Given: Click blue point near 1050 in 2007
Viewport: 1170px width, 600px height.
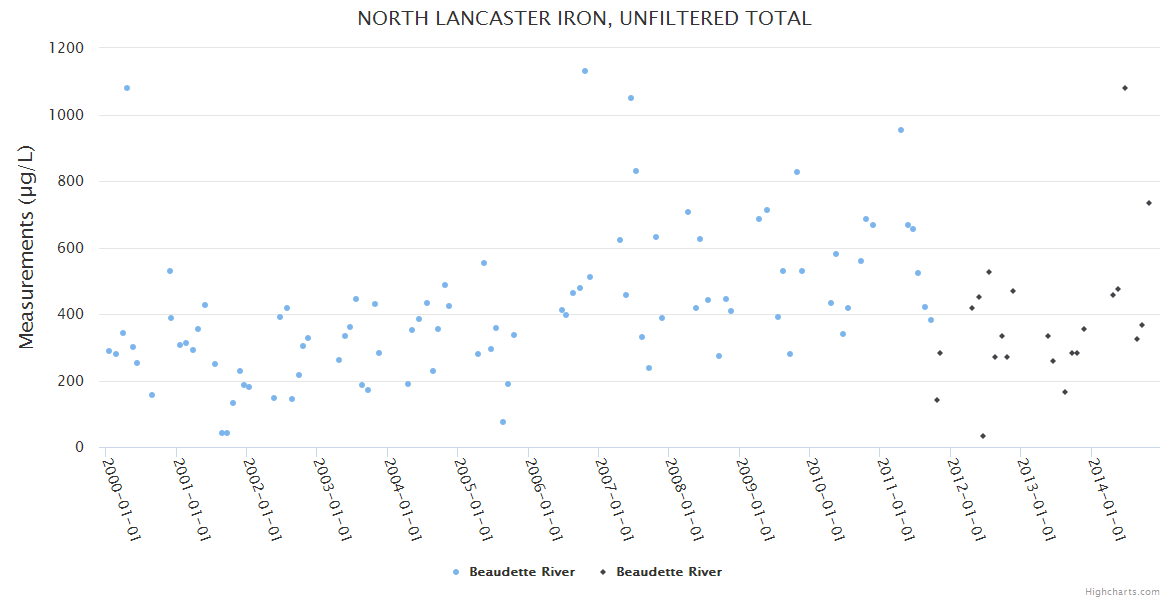Looking at the screenshot, I should click(x=631, y=98).
